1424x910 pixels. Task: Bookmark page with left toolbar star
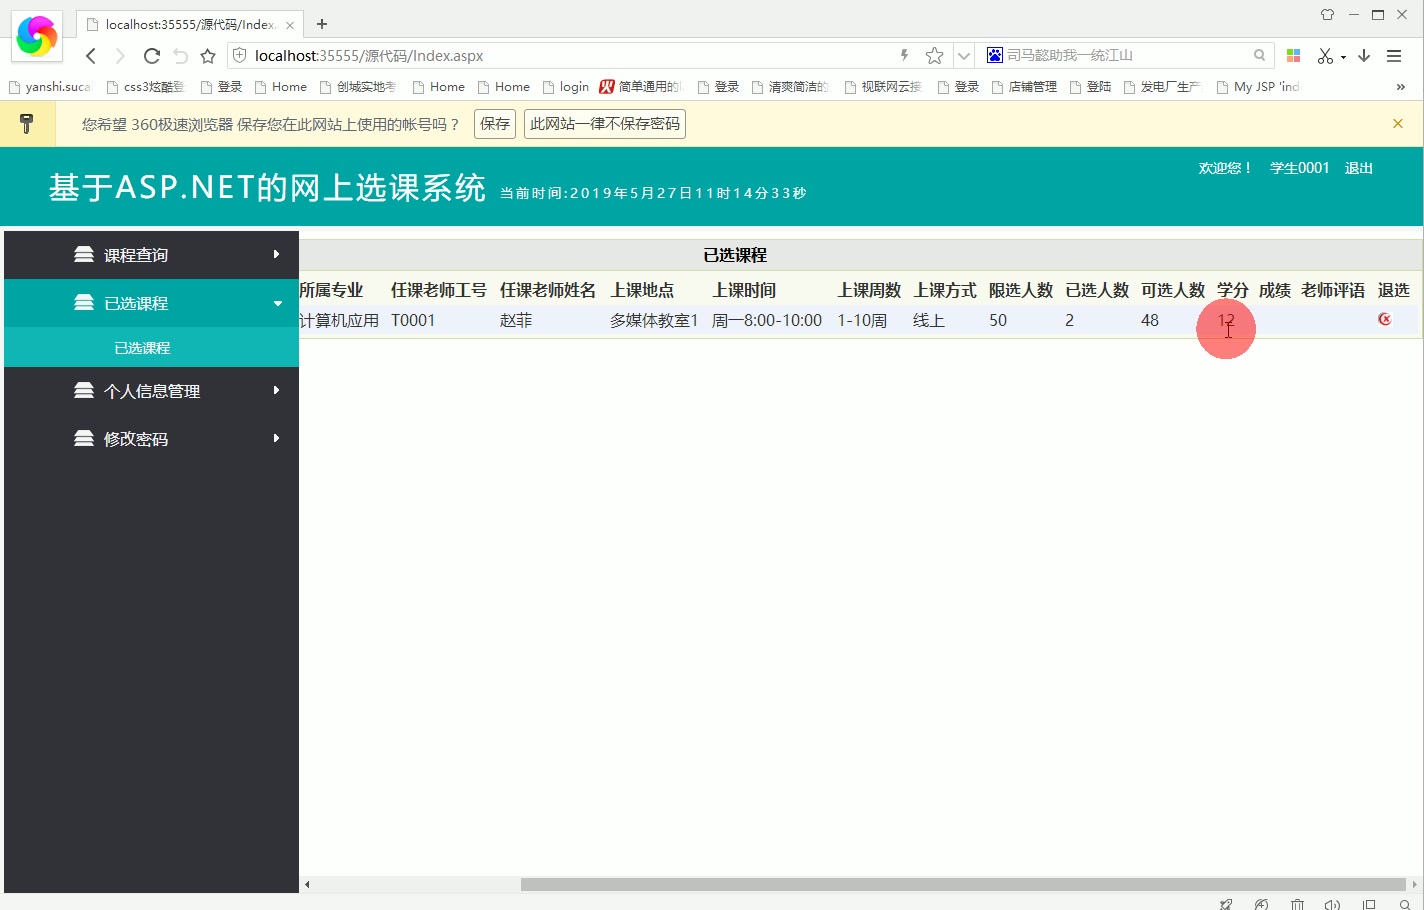click(x=208, y=56)
